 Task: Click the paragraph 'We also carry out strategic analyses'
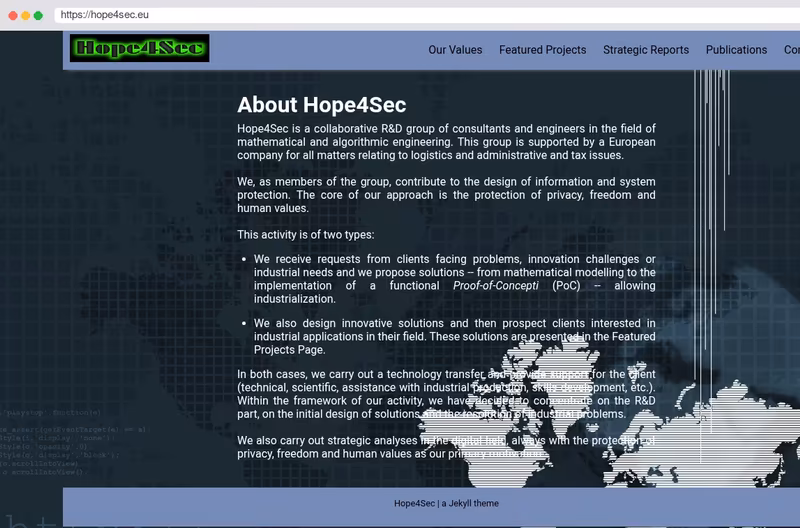pyautogui.click(x=446, y=447)
